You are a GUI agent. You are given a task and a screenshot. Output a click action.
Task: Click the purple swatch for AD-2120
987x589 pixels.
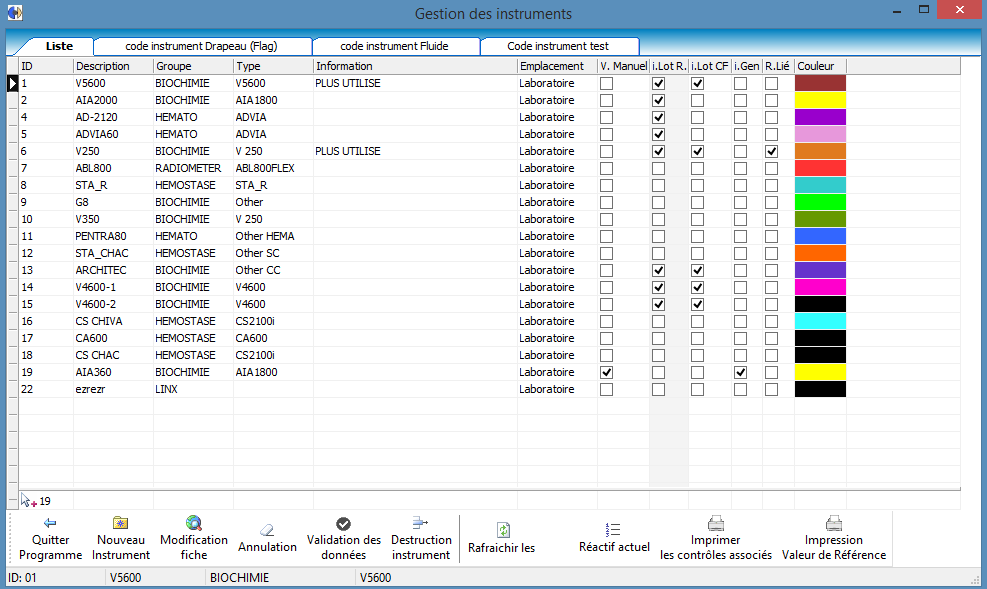820,117
